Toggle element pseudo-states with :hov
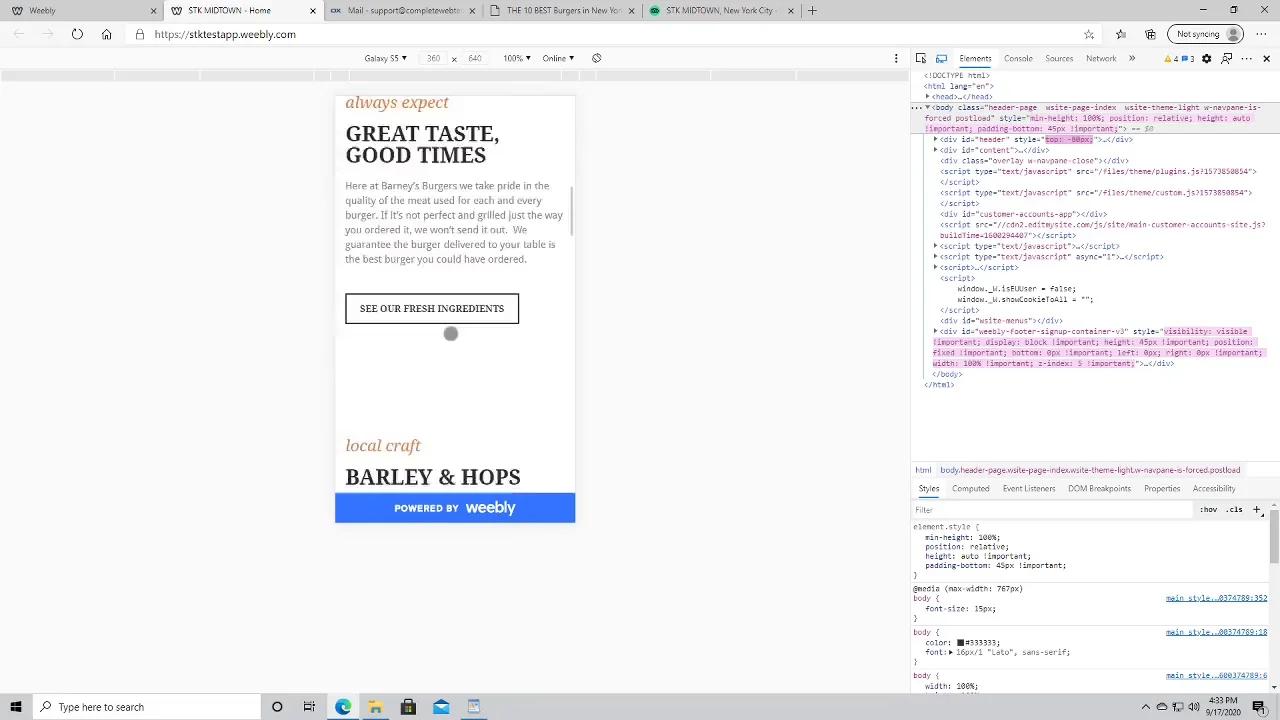 (1208, 509)
